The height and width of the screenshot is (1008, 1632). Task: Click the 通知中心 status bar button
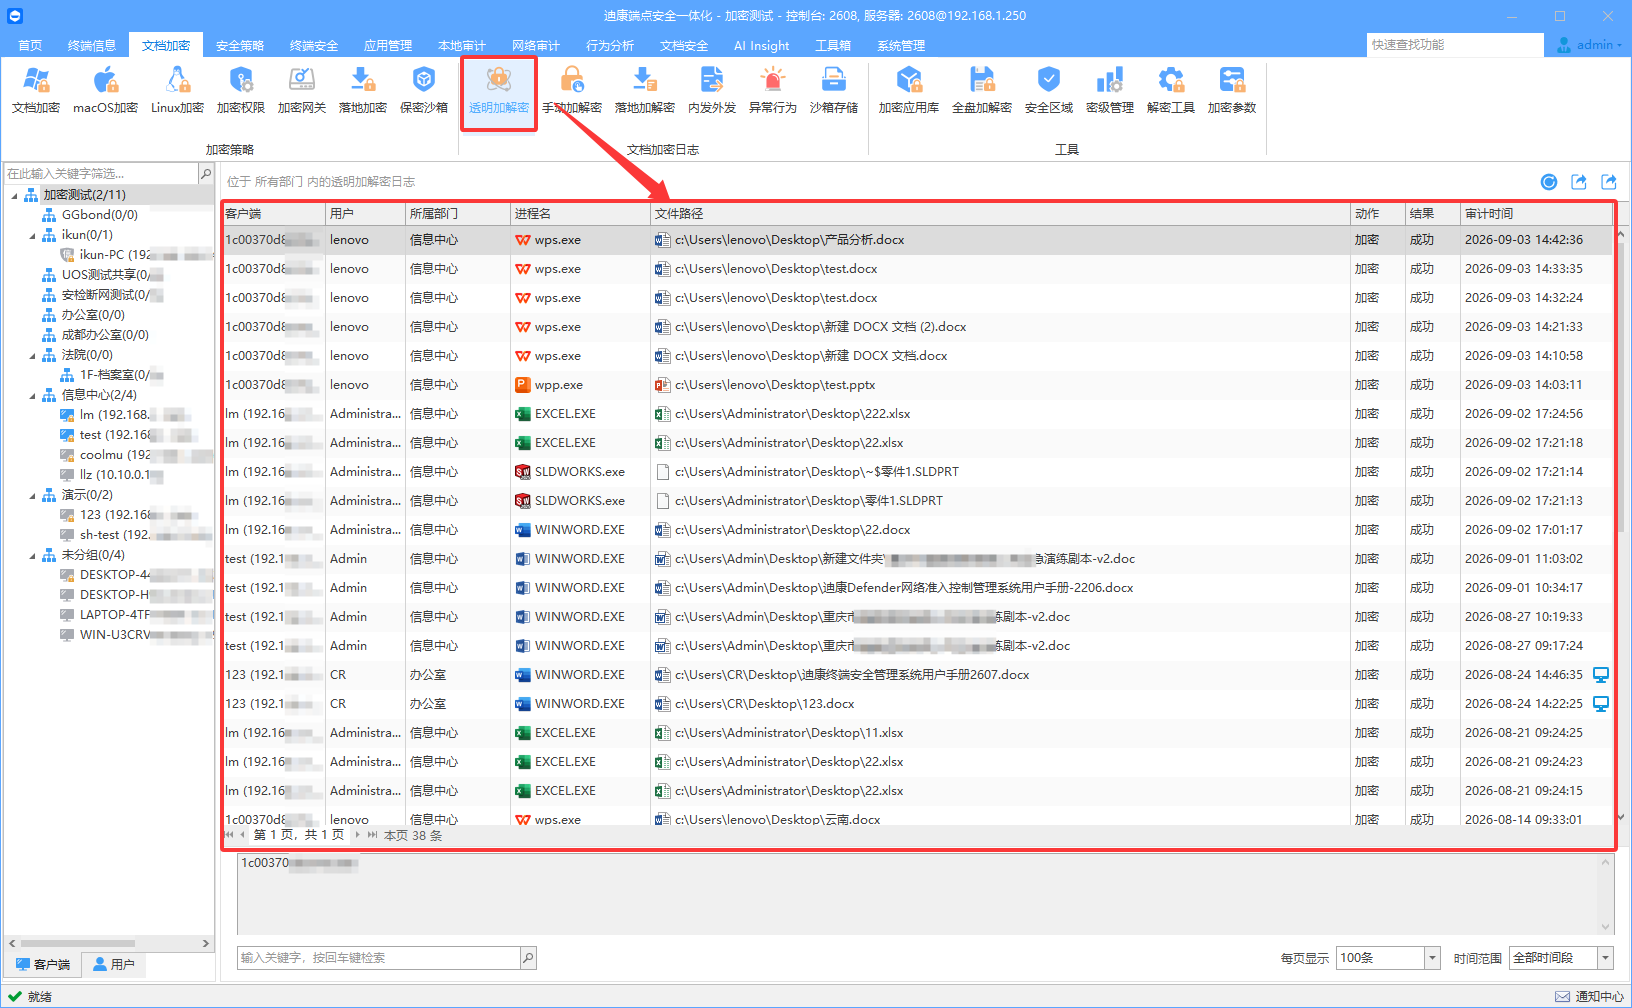click(x=1591, y=996)
